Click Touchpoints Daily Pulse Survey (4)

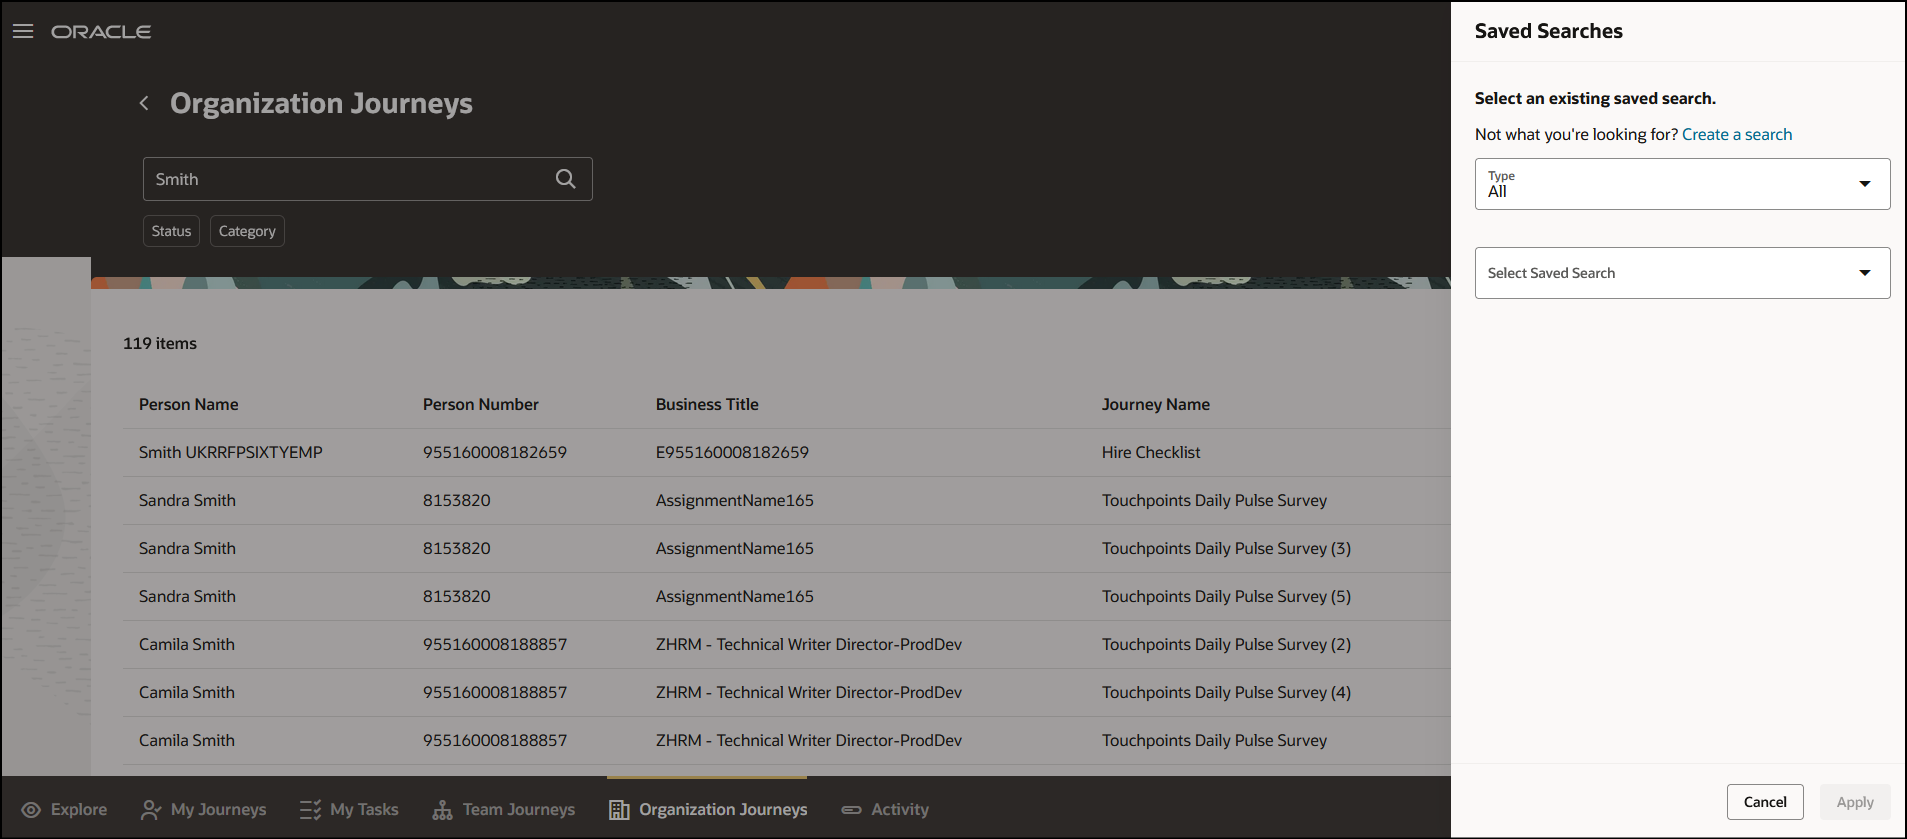coord(1226,692)
